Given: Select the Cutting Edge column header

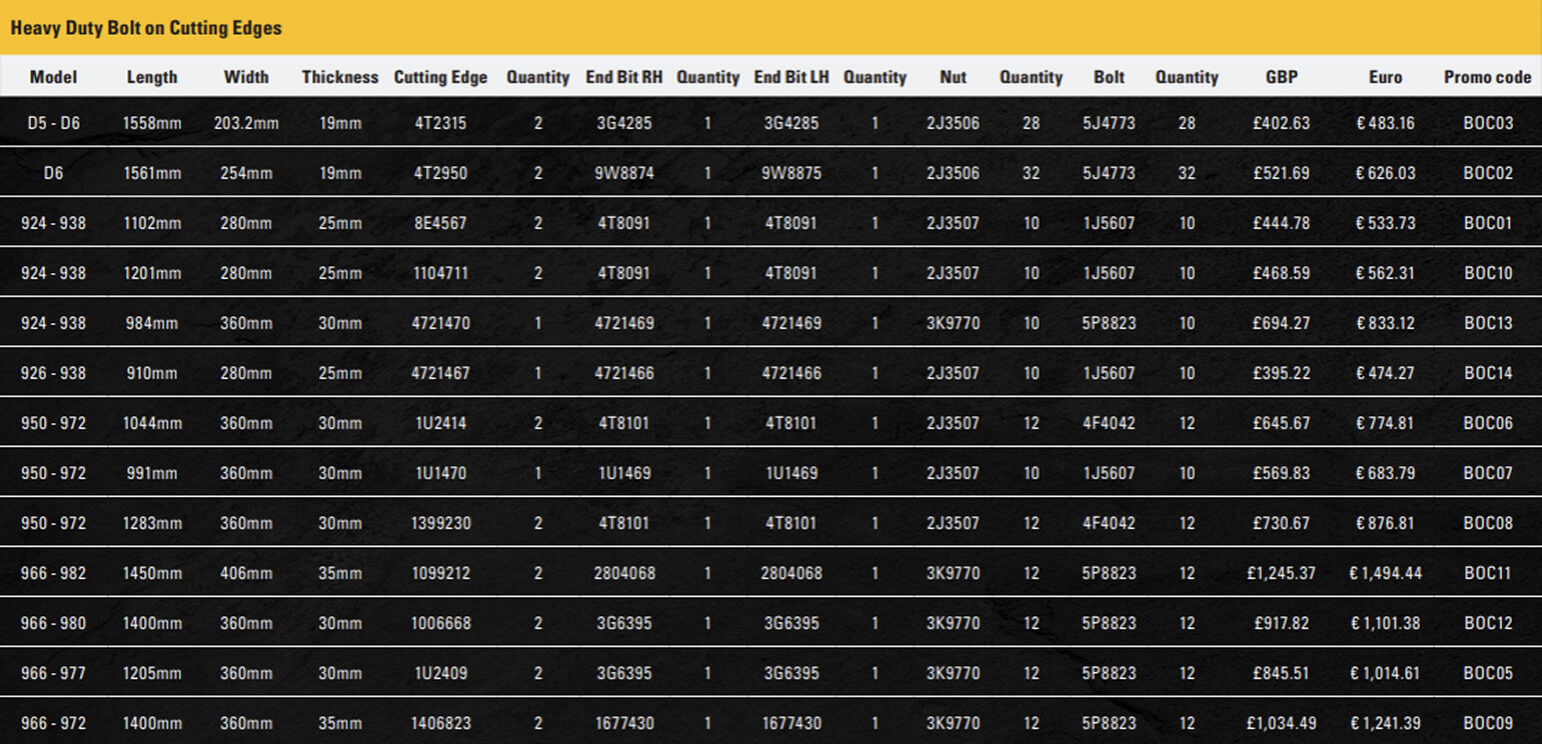Looking at the screenshot, I should [x=440, y=77].
